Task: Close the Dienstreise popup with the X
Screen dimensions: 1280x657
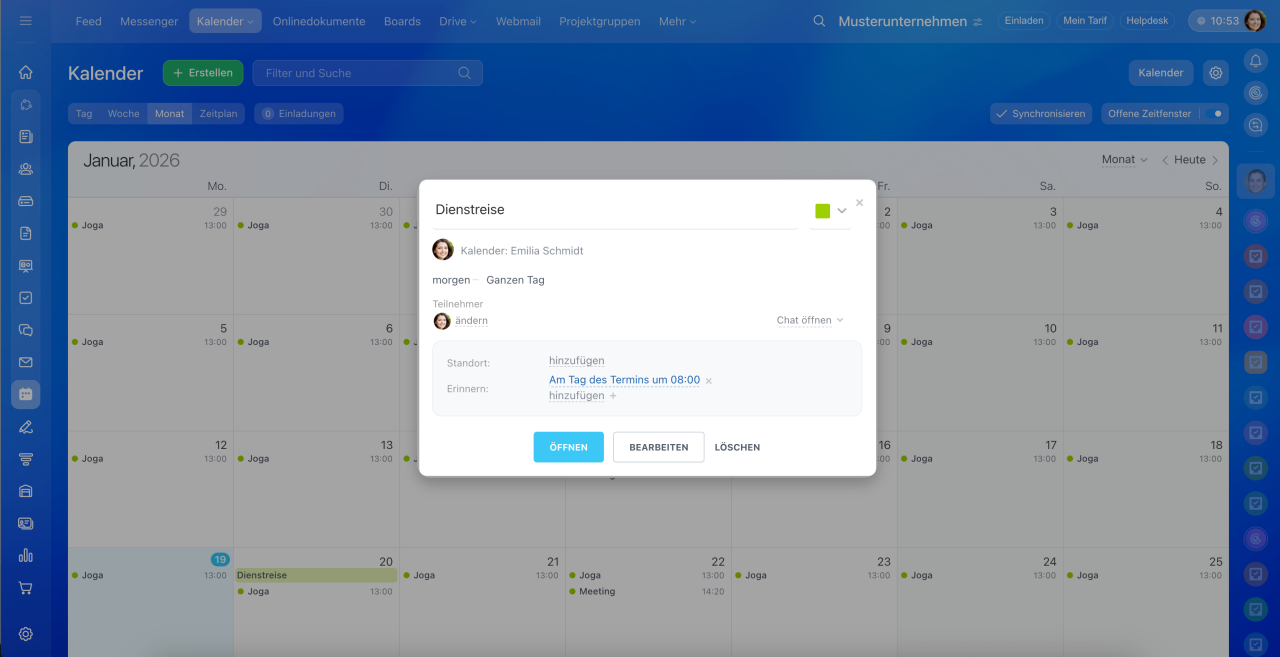Action: (x=859, y=203)
